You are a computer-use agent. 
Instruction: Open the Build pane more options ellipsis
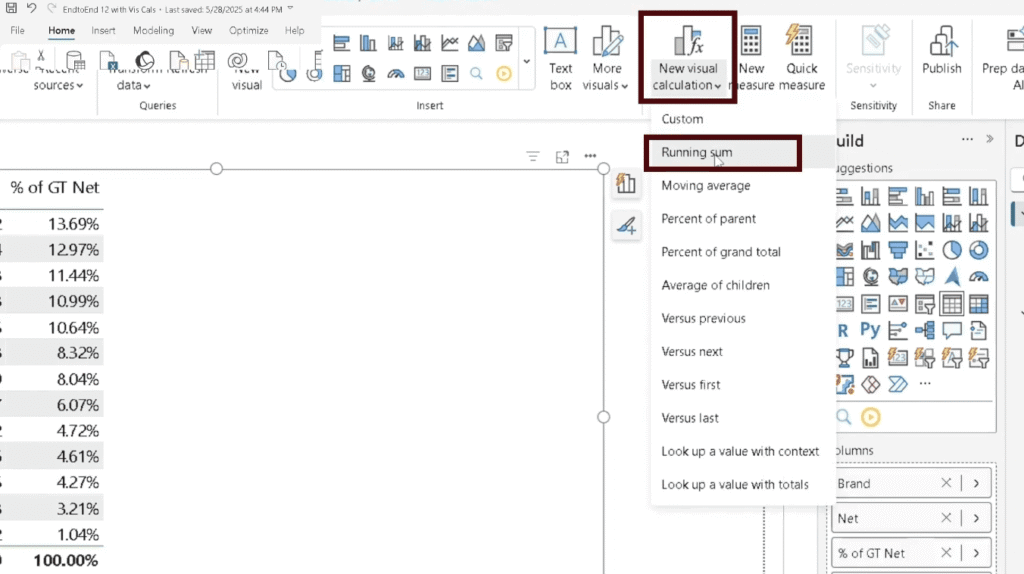coord(967,140)
